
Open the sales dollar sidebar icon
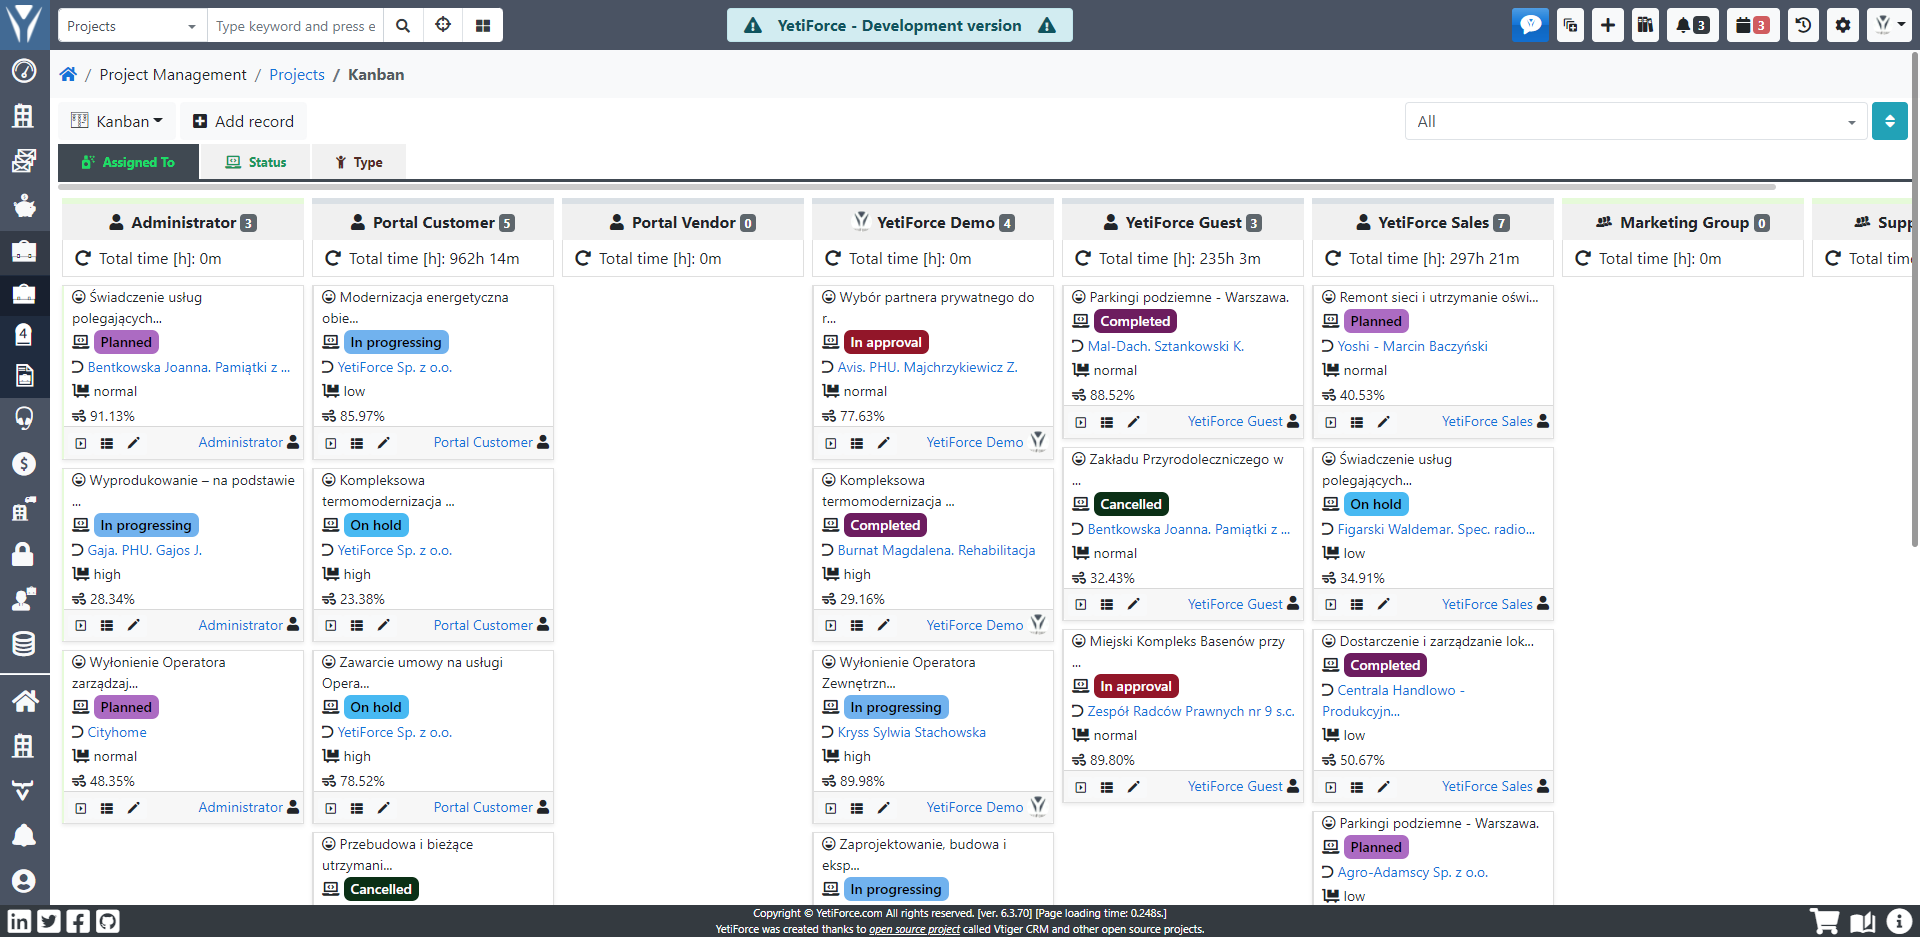(x=24, y=464)
